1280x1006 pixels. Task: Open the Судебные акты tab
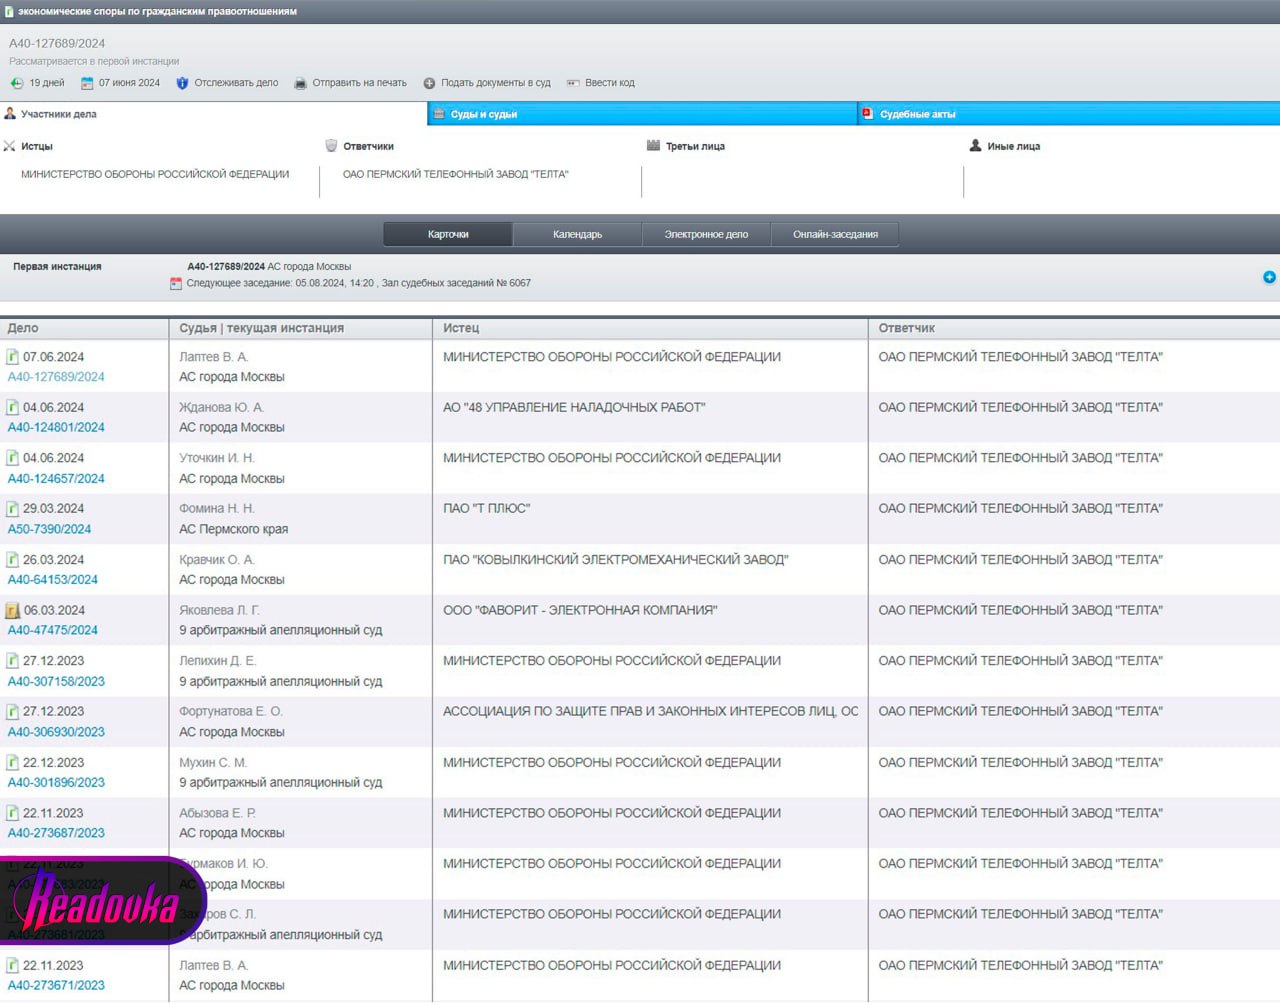click(917, 114)
